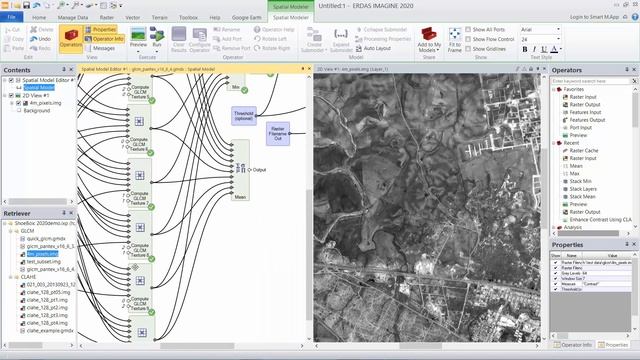
Task: Open the help icon at top right
Action: coord(635,17)
